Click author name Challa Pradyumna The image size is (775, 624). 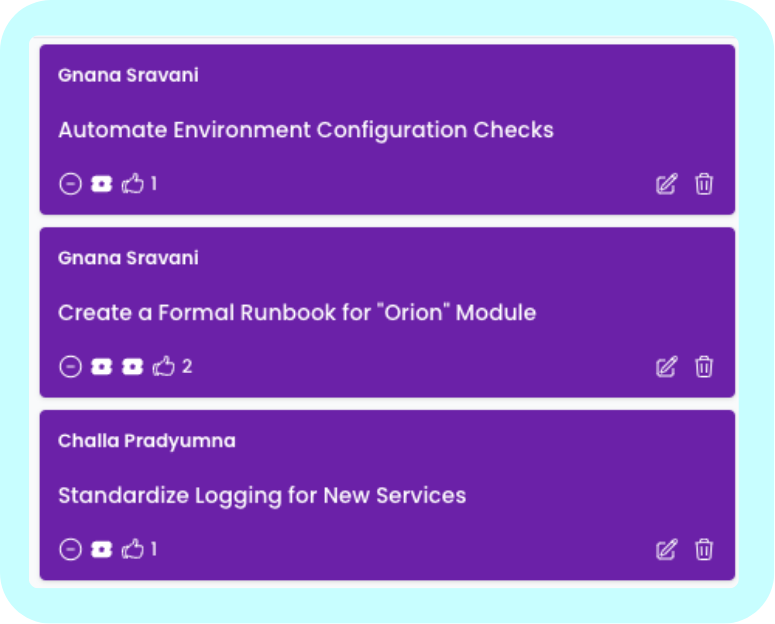point(147,441)
